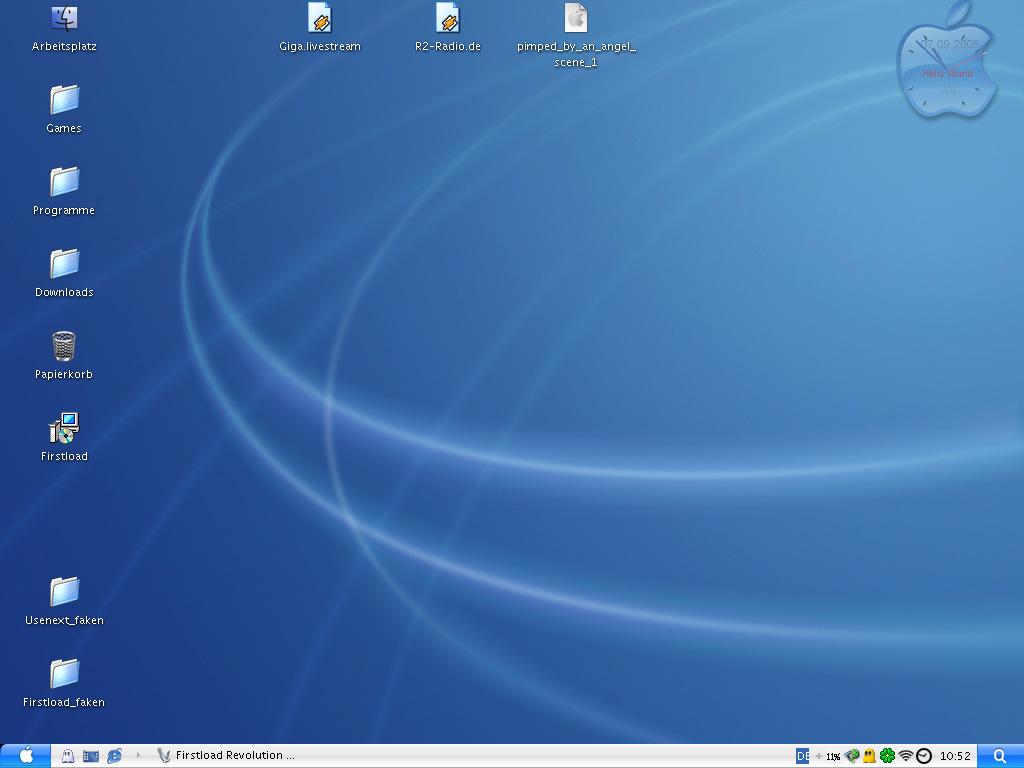Select the Papierkorb trash icon
This screenshot has height=768, width=1024.
click(64, 355)
